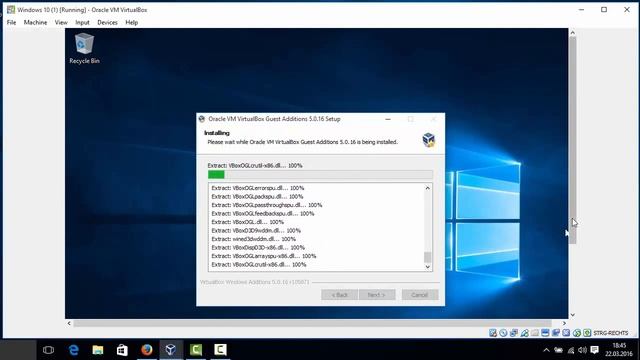Click the Next button in setup dialog
Viewport: 640px width, 360px height.
tap(377, 295)
